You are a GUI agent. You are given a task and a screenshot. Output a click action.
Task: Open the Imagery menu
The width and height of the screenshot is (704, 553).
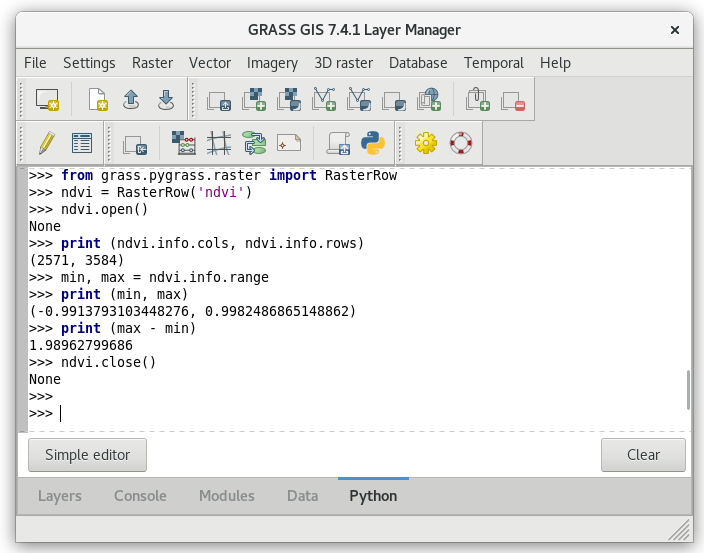click(272, 63)
